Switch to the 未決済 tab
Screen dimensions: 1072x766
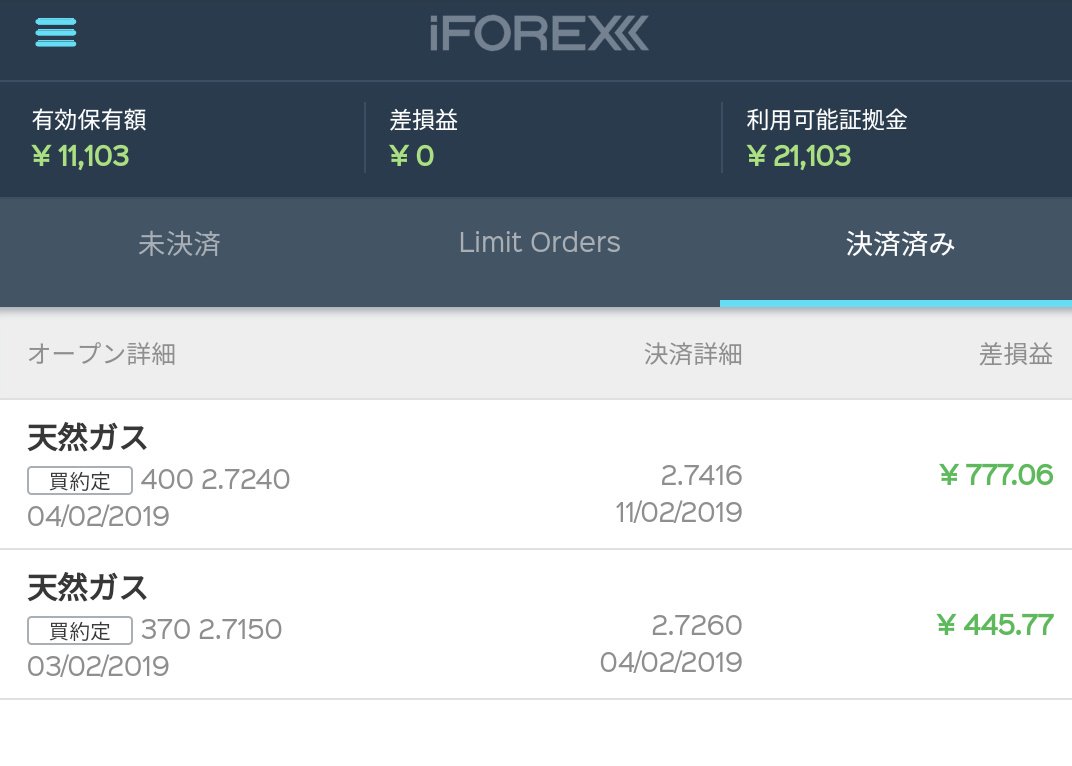tap(179, 244)
